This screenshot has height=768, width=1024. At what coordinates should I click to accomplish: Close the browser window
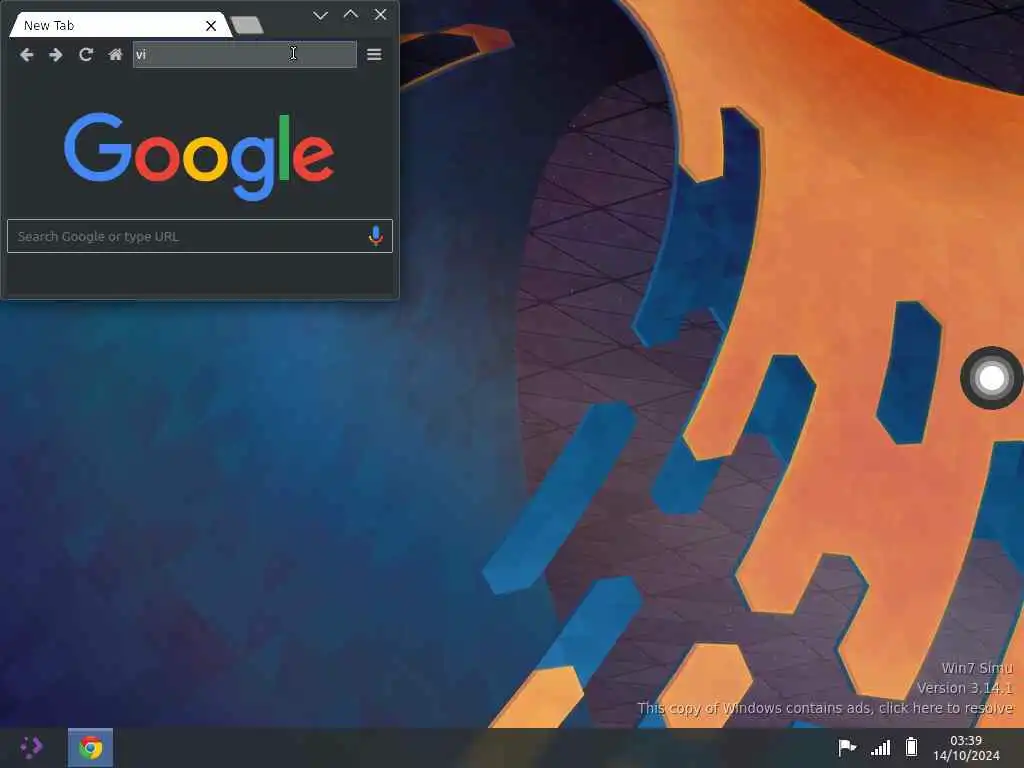coord(380,14)
